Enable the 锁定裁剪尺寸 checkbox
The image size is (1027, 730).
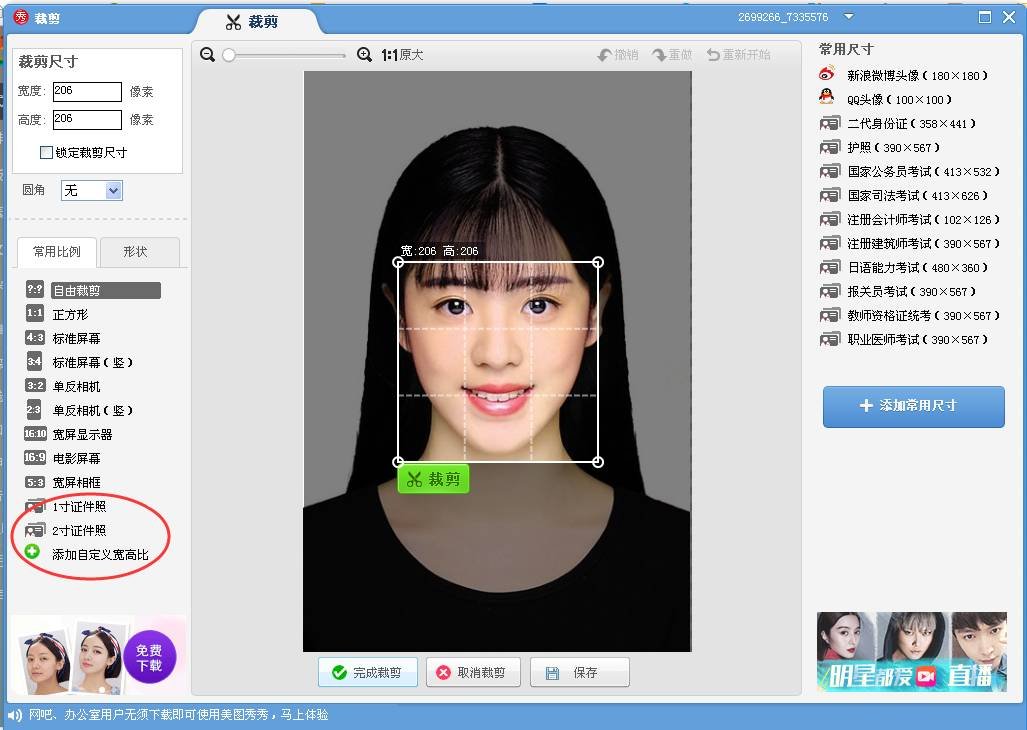[46, 153]
